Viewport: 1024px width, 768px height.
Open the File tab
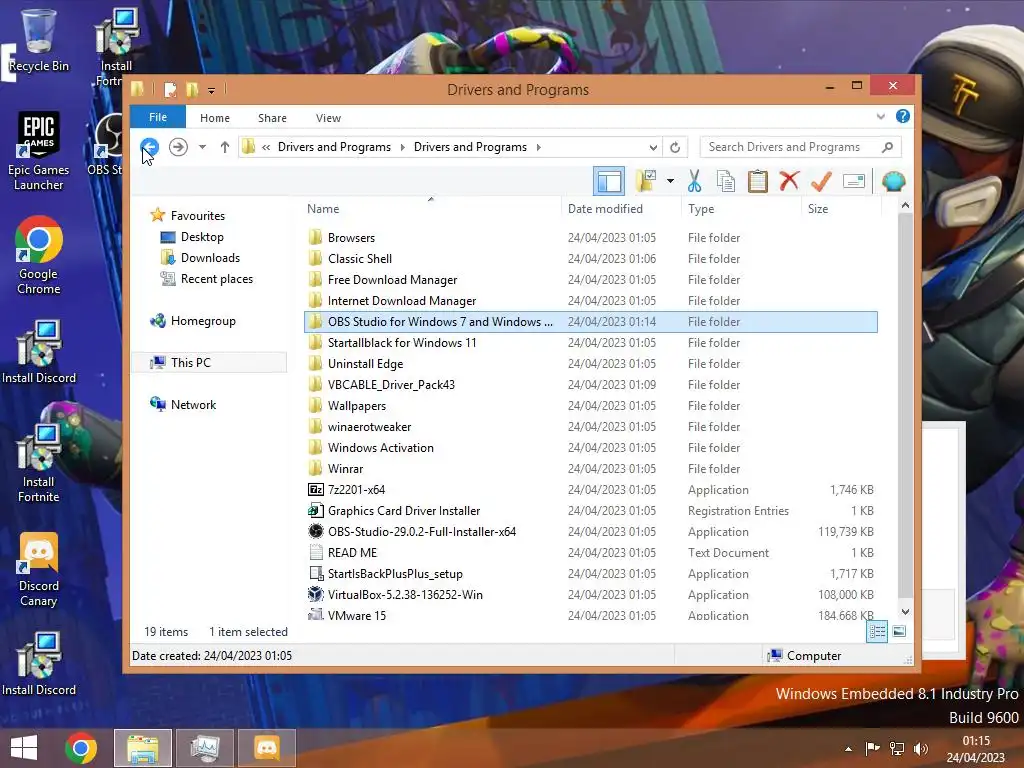point(158,117)
